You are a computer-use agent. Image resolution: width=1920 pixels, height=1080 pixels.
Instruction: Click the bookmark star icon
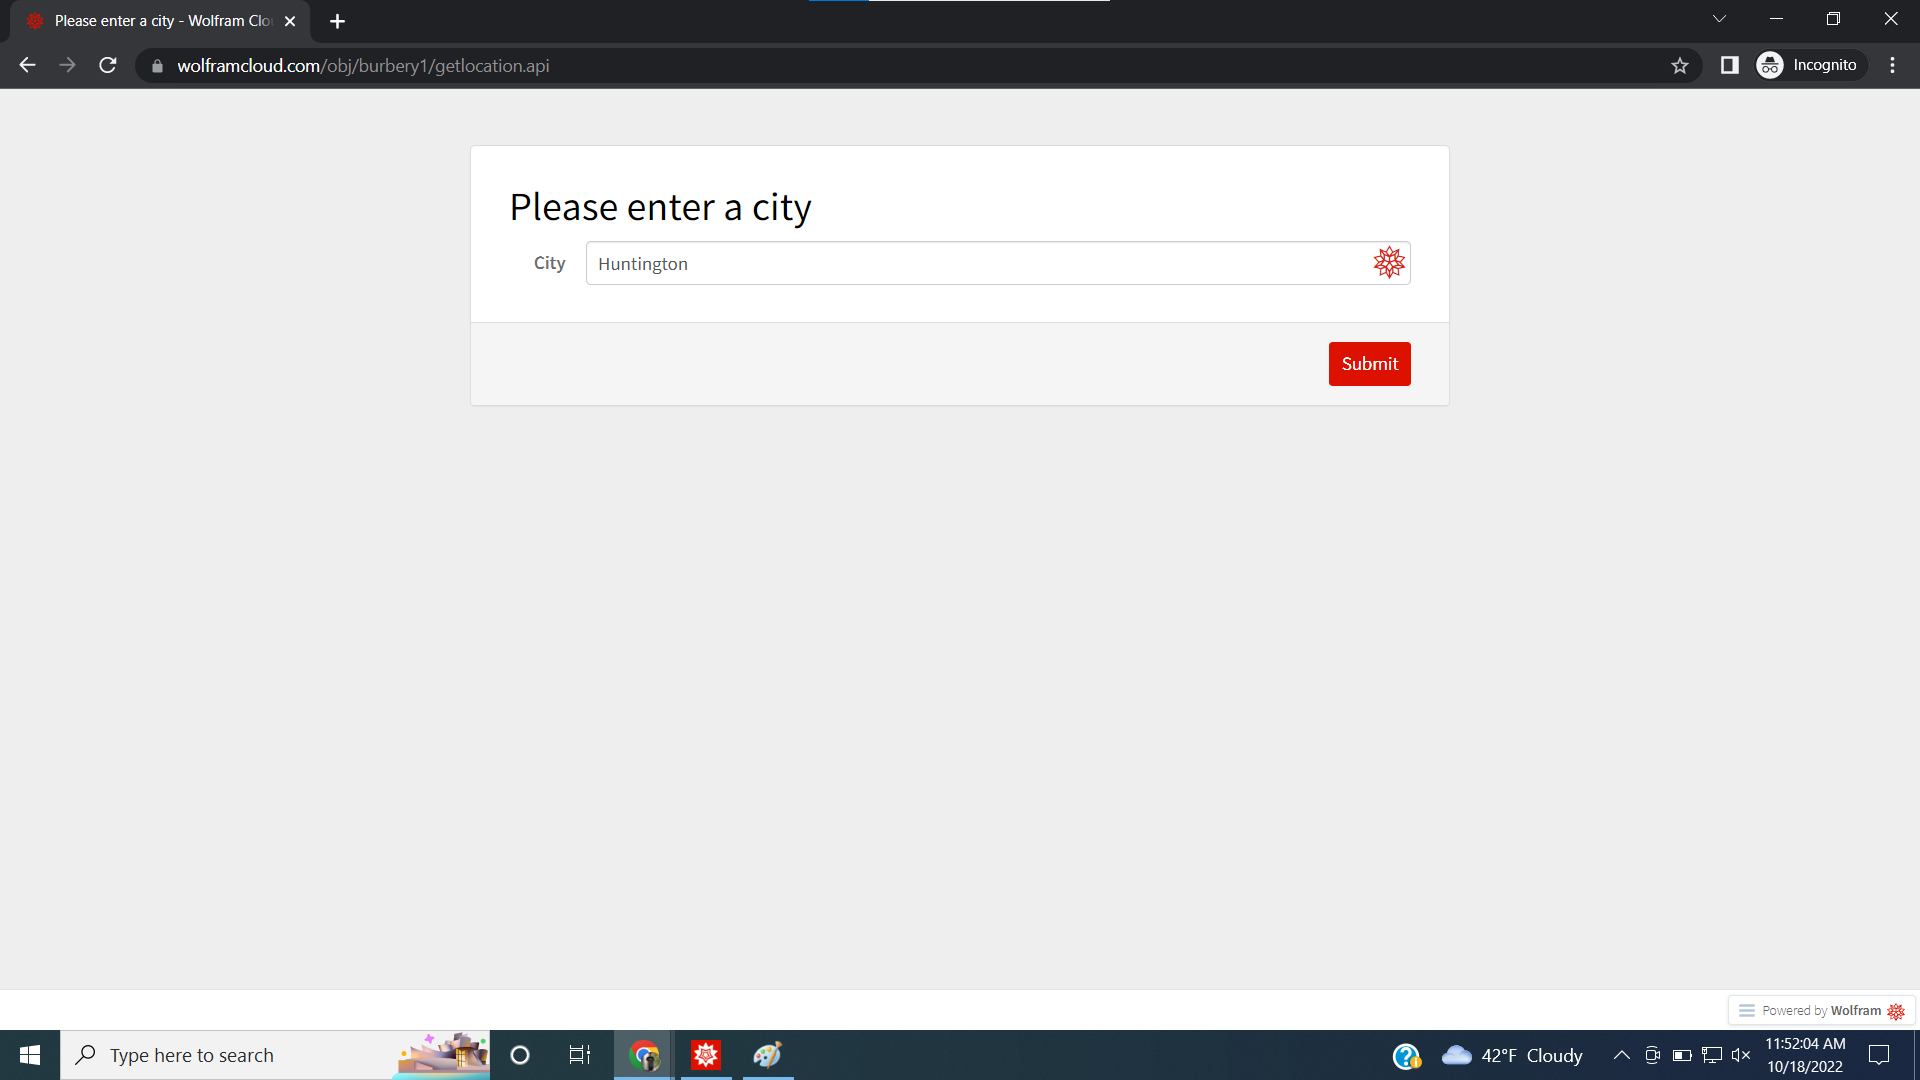1680,66
